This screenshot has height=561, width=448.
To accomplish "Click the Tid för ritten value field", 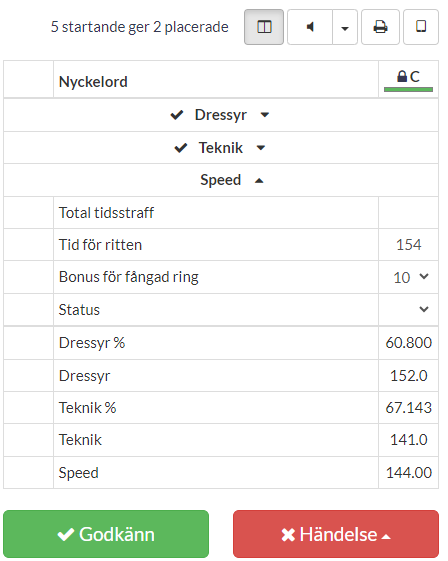I will (x=409, y=245).
